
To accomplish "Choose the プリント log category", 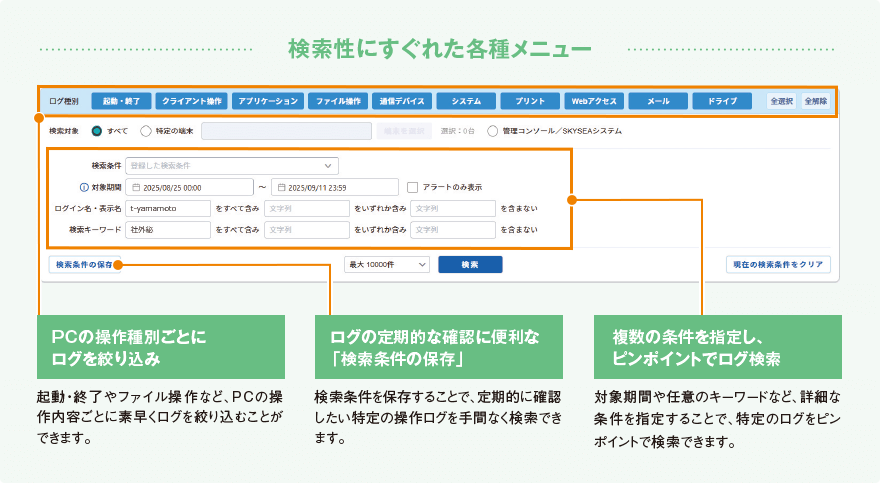I will [x=530, y=101].
